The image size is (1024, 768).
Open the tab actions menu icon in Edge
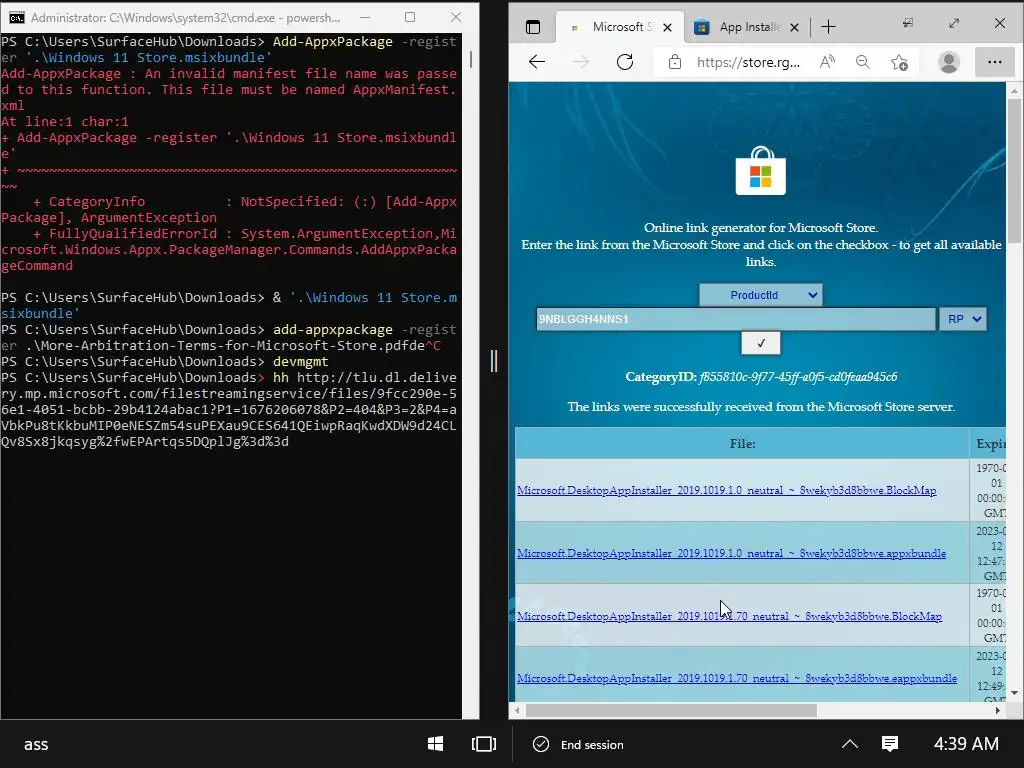(533, 27)
